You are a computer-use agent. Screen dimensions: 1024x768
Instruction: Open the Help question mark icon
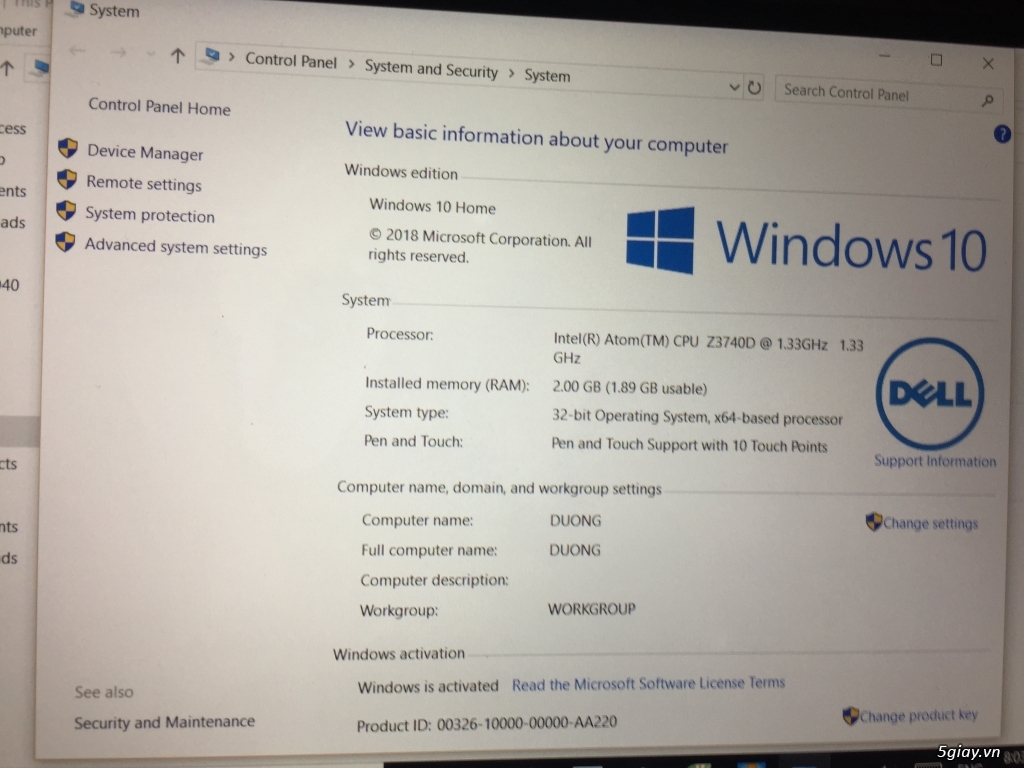pyautogui.click(x=1002, y=134)
